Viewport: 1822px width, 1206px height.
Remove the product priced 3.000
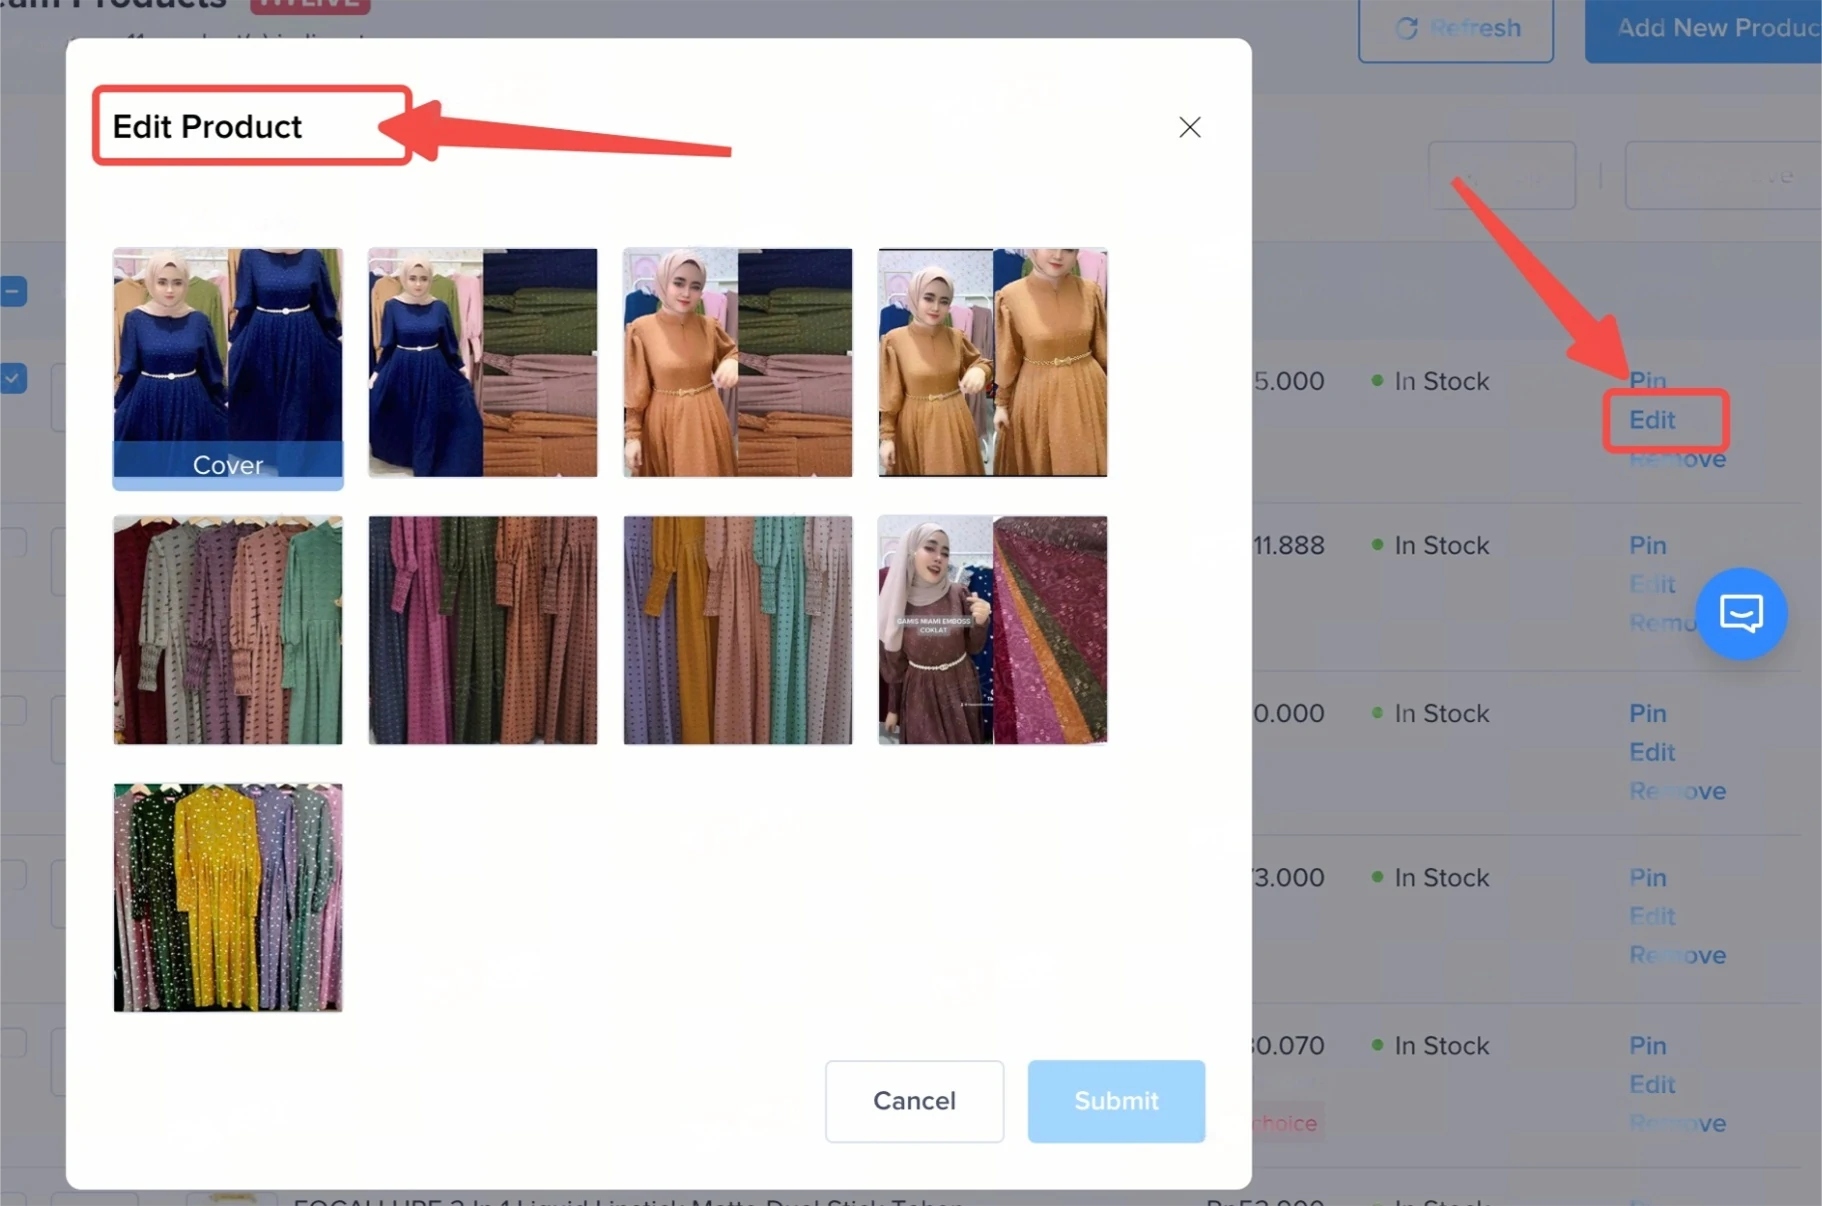[1677, 955]
